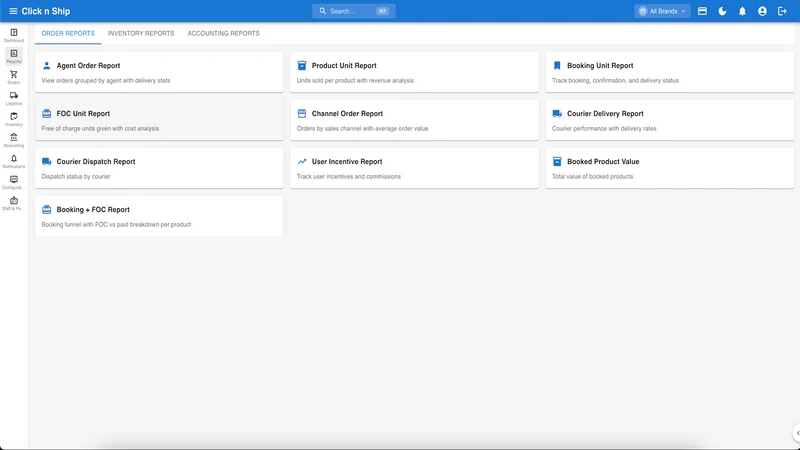
Task: Open the Accounting bank icon in sidebar
Action: pyautogui.click(x=14, y=140)
